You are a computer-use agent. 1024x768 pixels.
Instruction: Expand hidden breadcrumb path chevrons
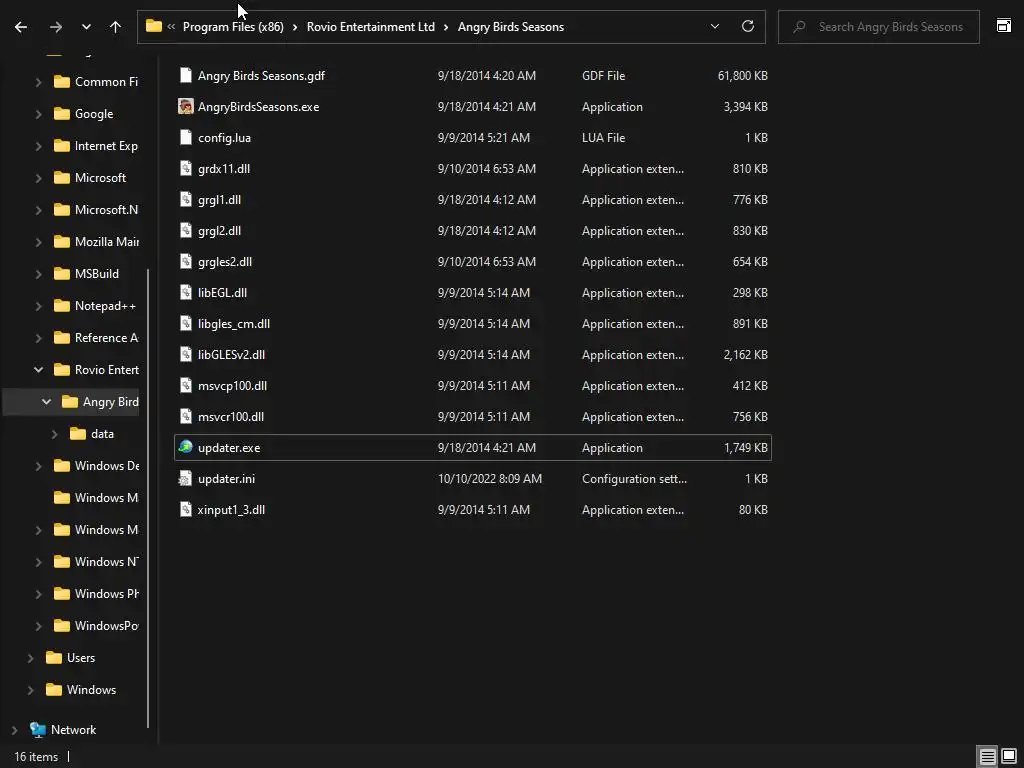(171, 27)
